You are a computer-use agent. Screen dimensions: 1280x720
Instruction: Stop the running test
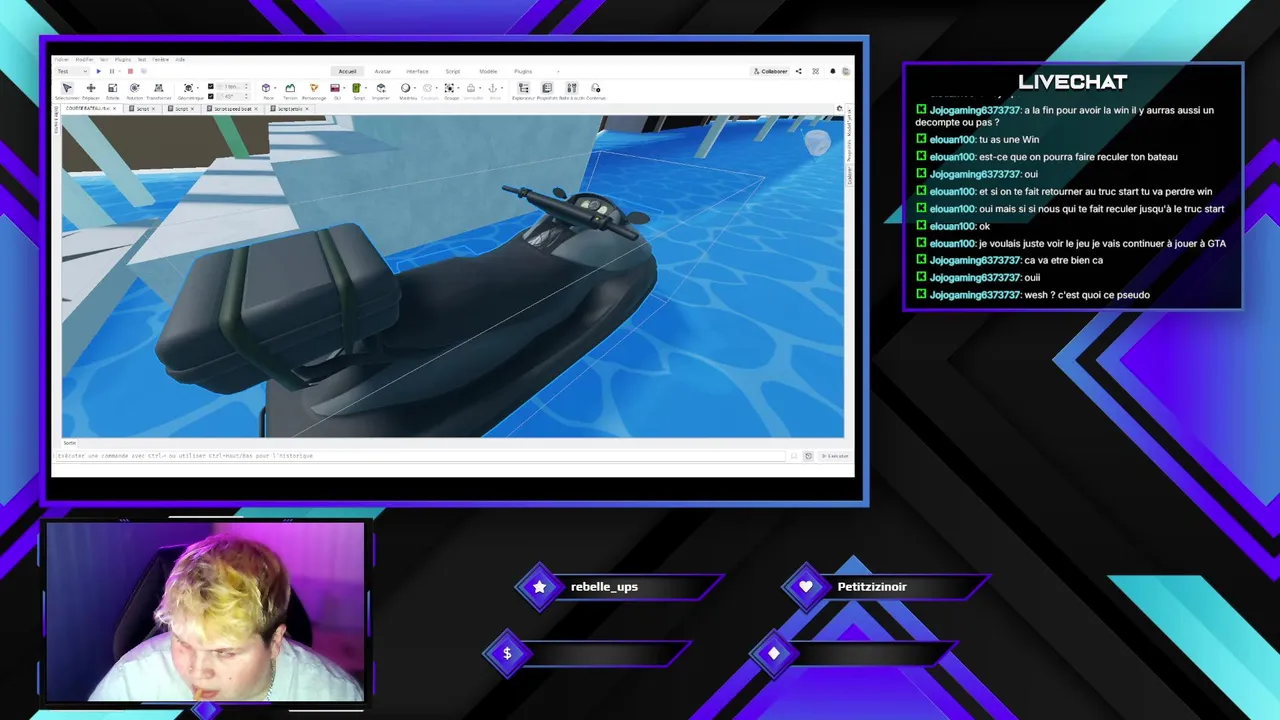click(130, 71)
